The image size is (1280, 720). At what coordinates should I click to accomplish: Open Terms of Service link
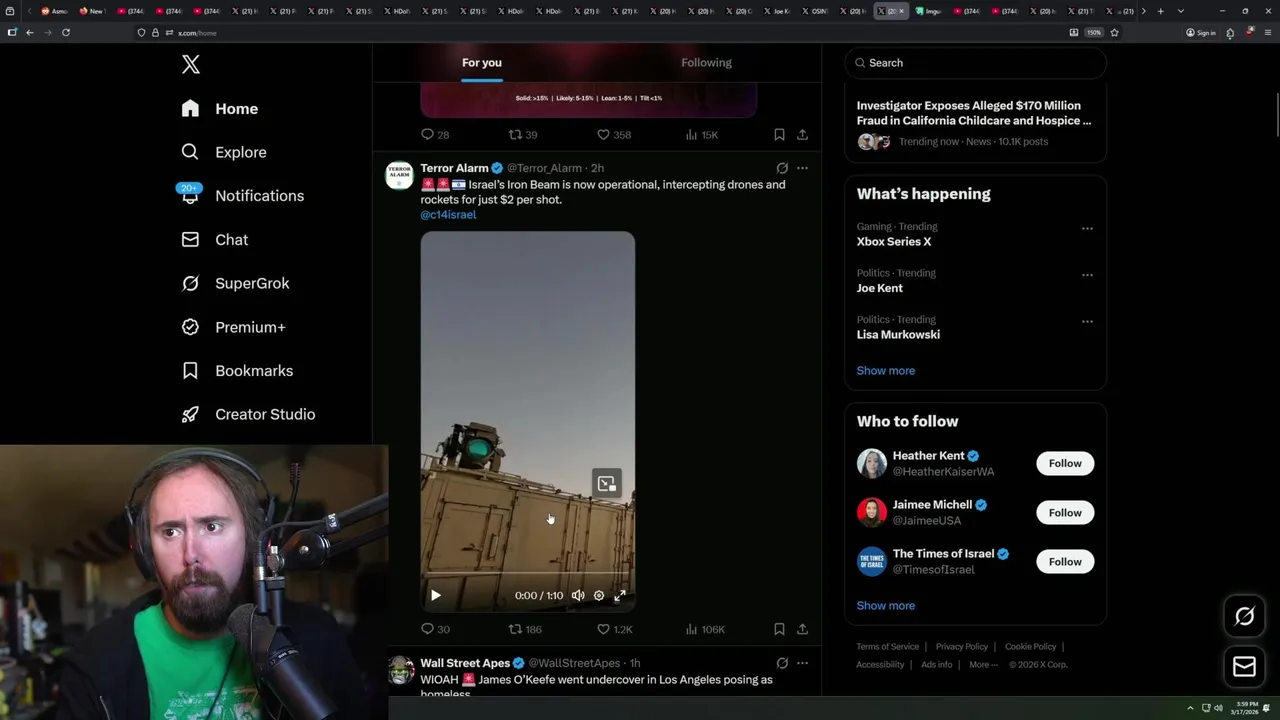(x=888, y=647)
